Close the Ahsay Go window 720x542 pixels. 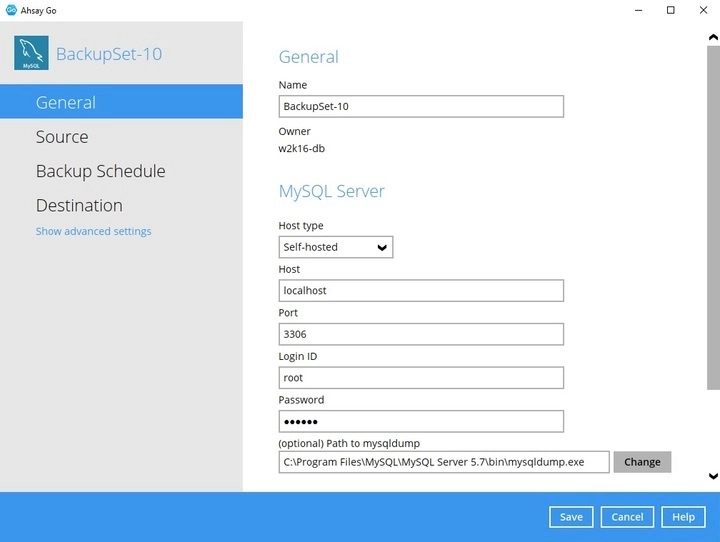(703, 10)
